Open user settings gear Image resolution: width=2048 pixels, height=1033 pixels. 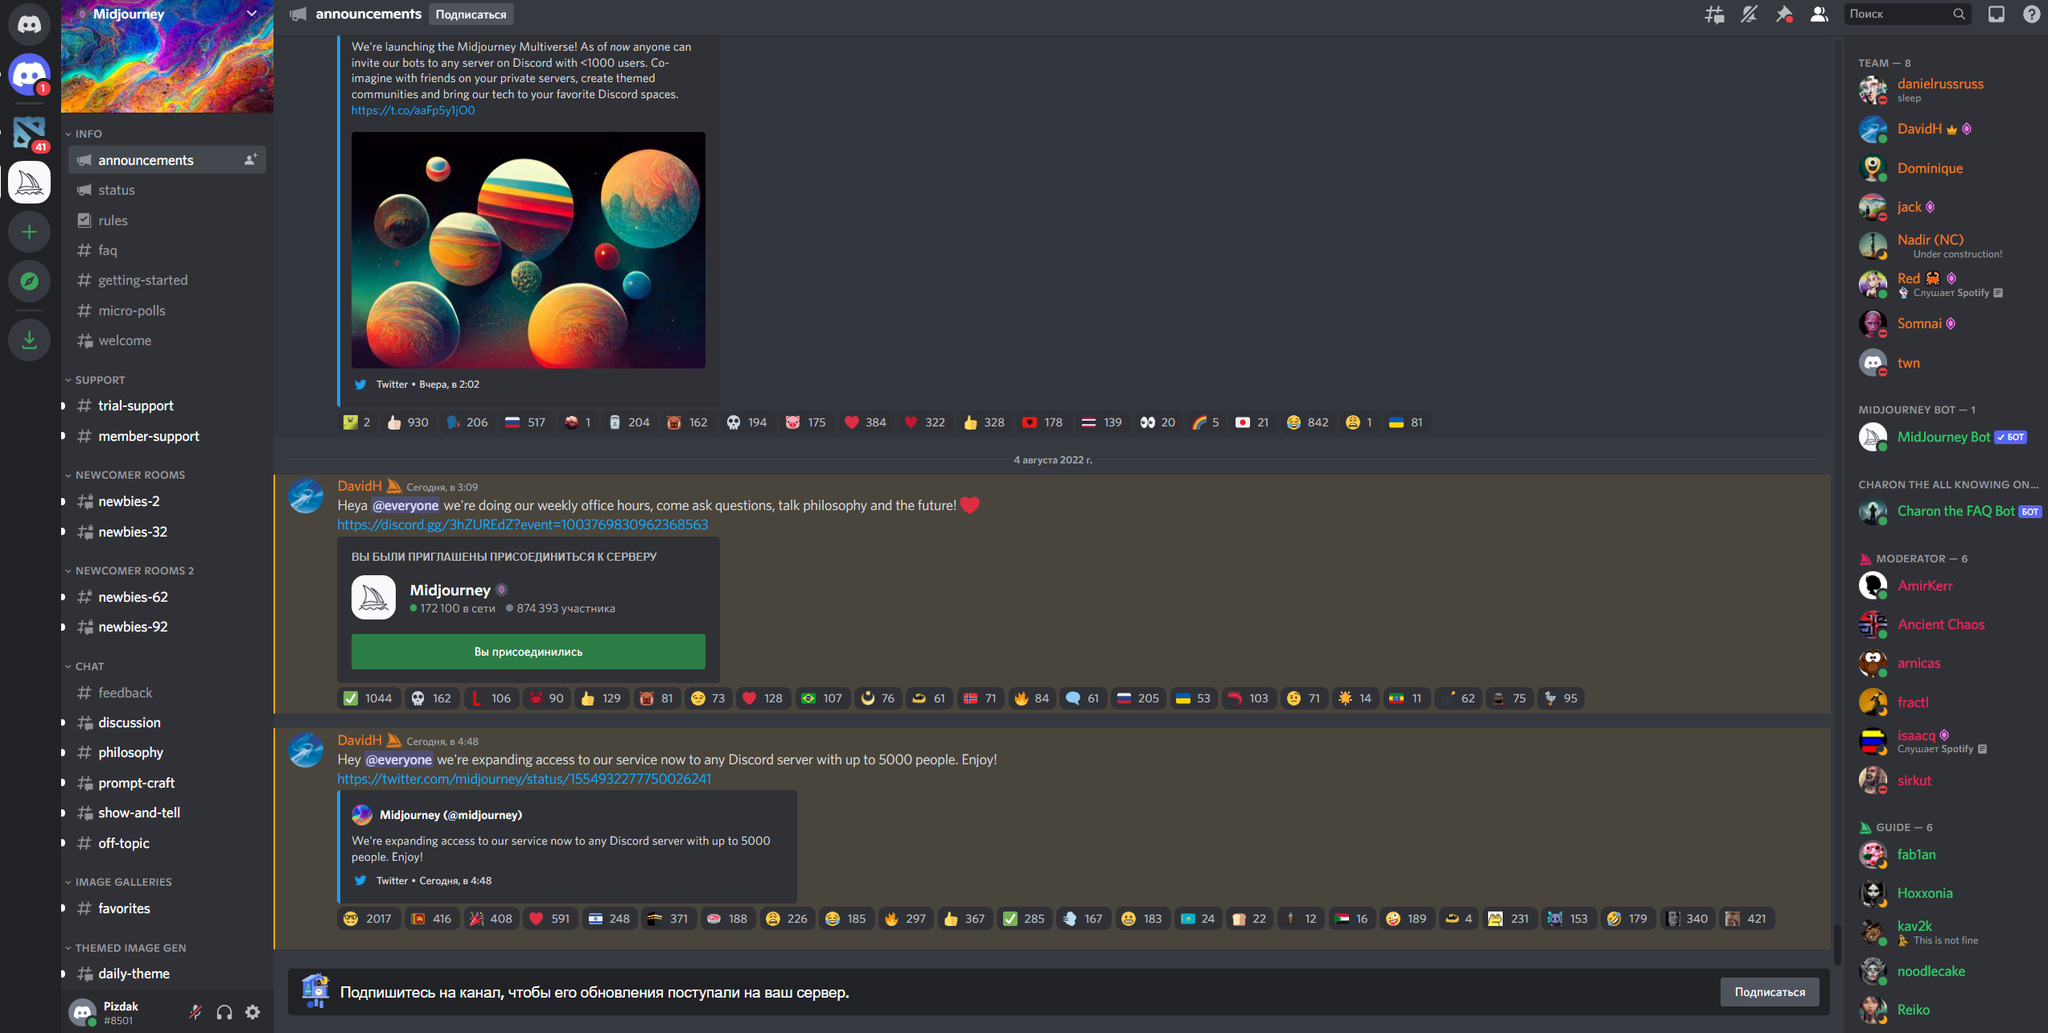[253, 1012]
